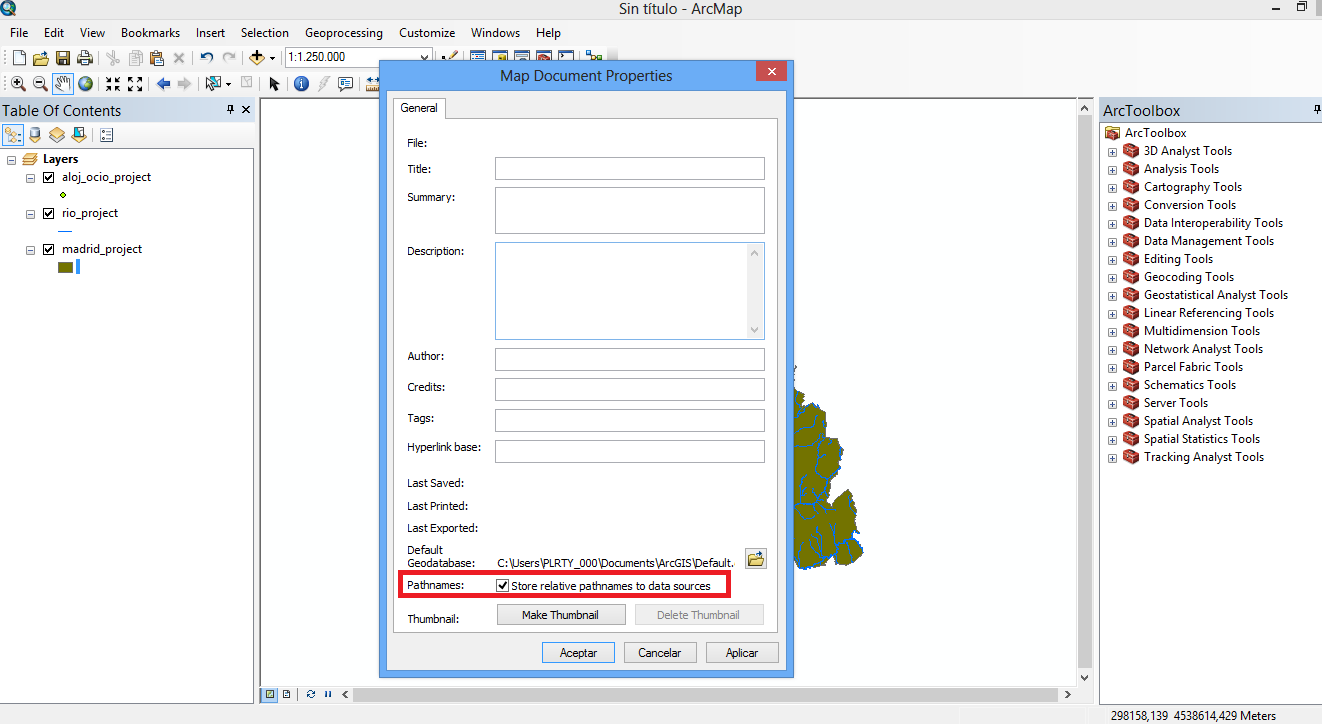Click the Aplicar button

click(742, 652)
